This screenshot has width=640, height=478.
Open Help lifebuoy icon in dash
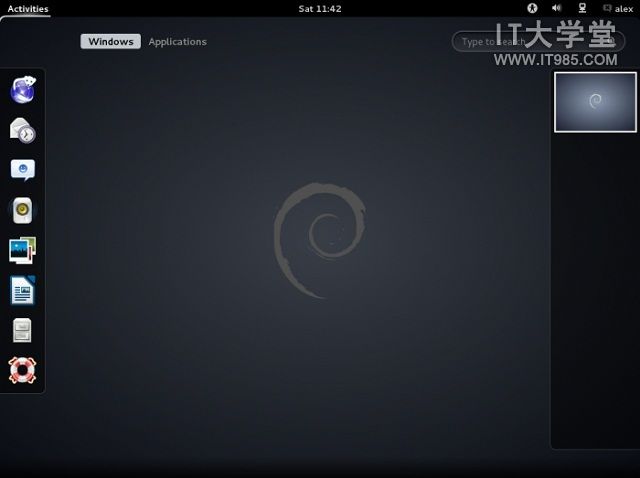click(22, 370)
